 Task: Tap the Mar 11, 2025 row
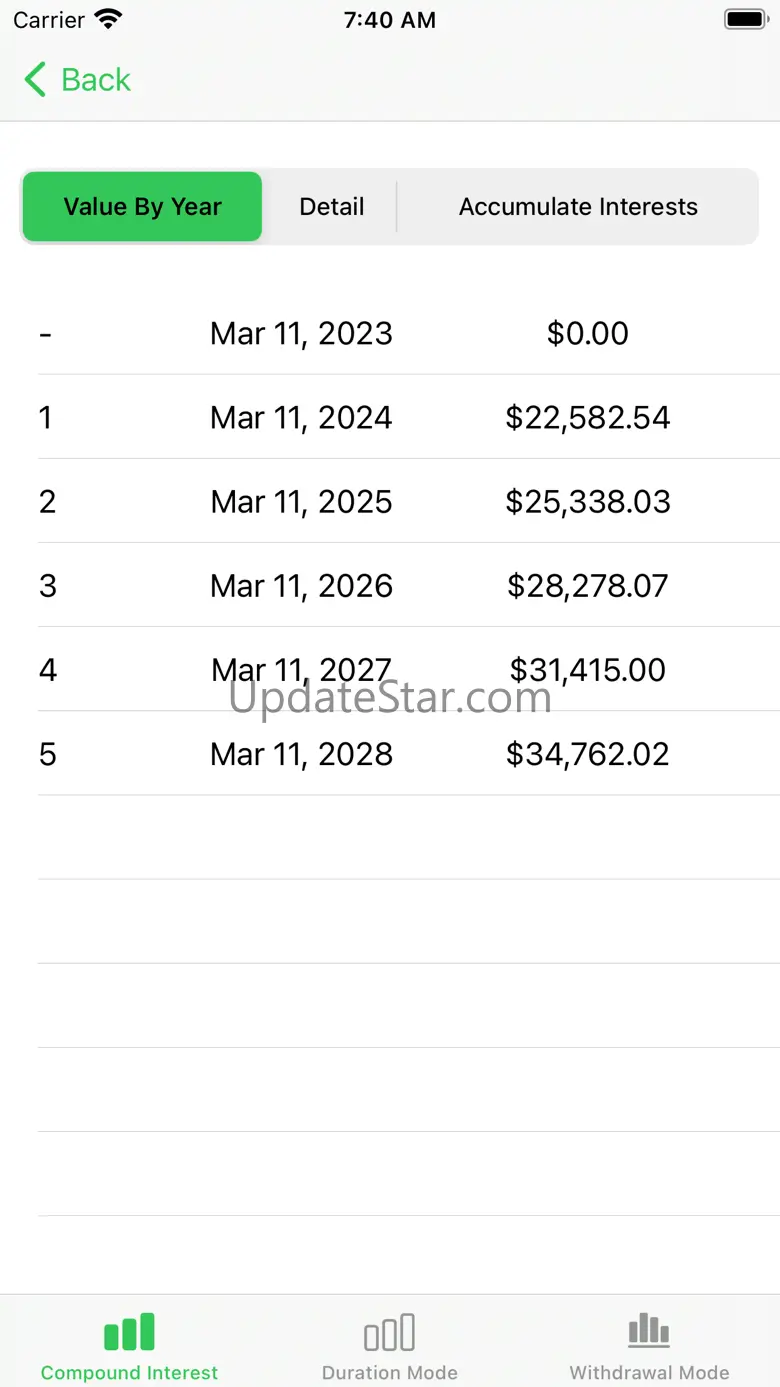pyautogui.click(x=301, y=501)
